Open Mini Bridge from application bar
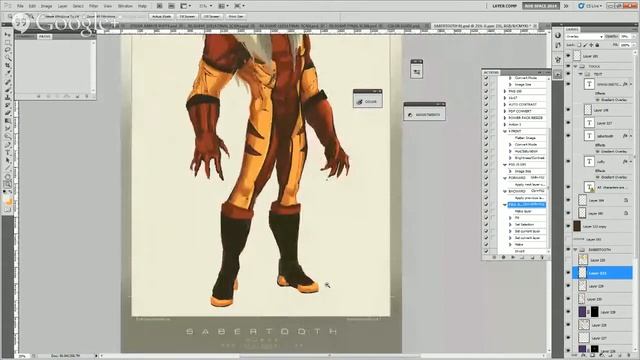 [x=171, y=6]
